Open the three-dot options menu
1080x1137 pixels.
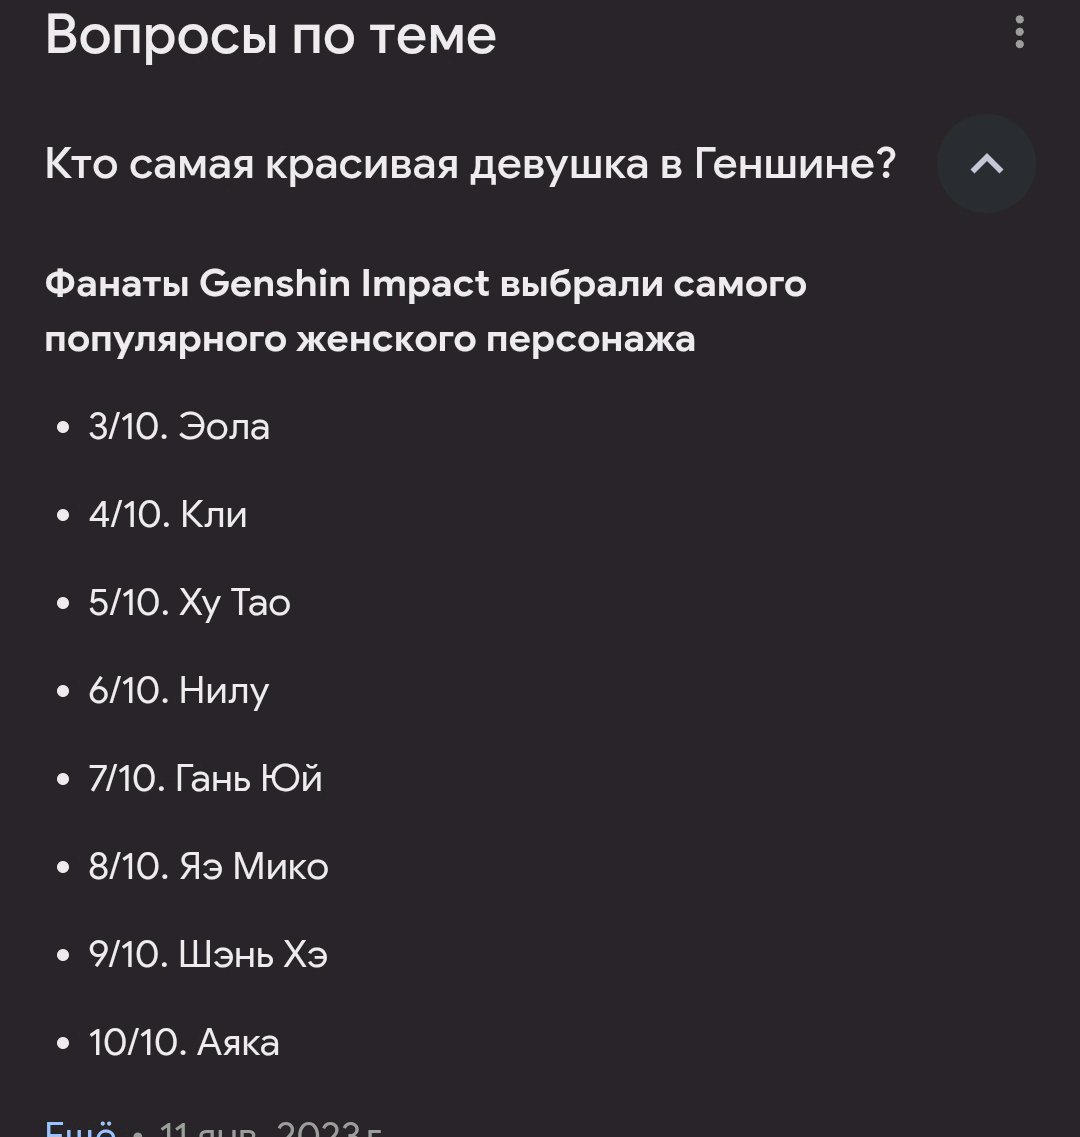point(1019,33)
